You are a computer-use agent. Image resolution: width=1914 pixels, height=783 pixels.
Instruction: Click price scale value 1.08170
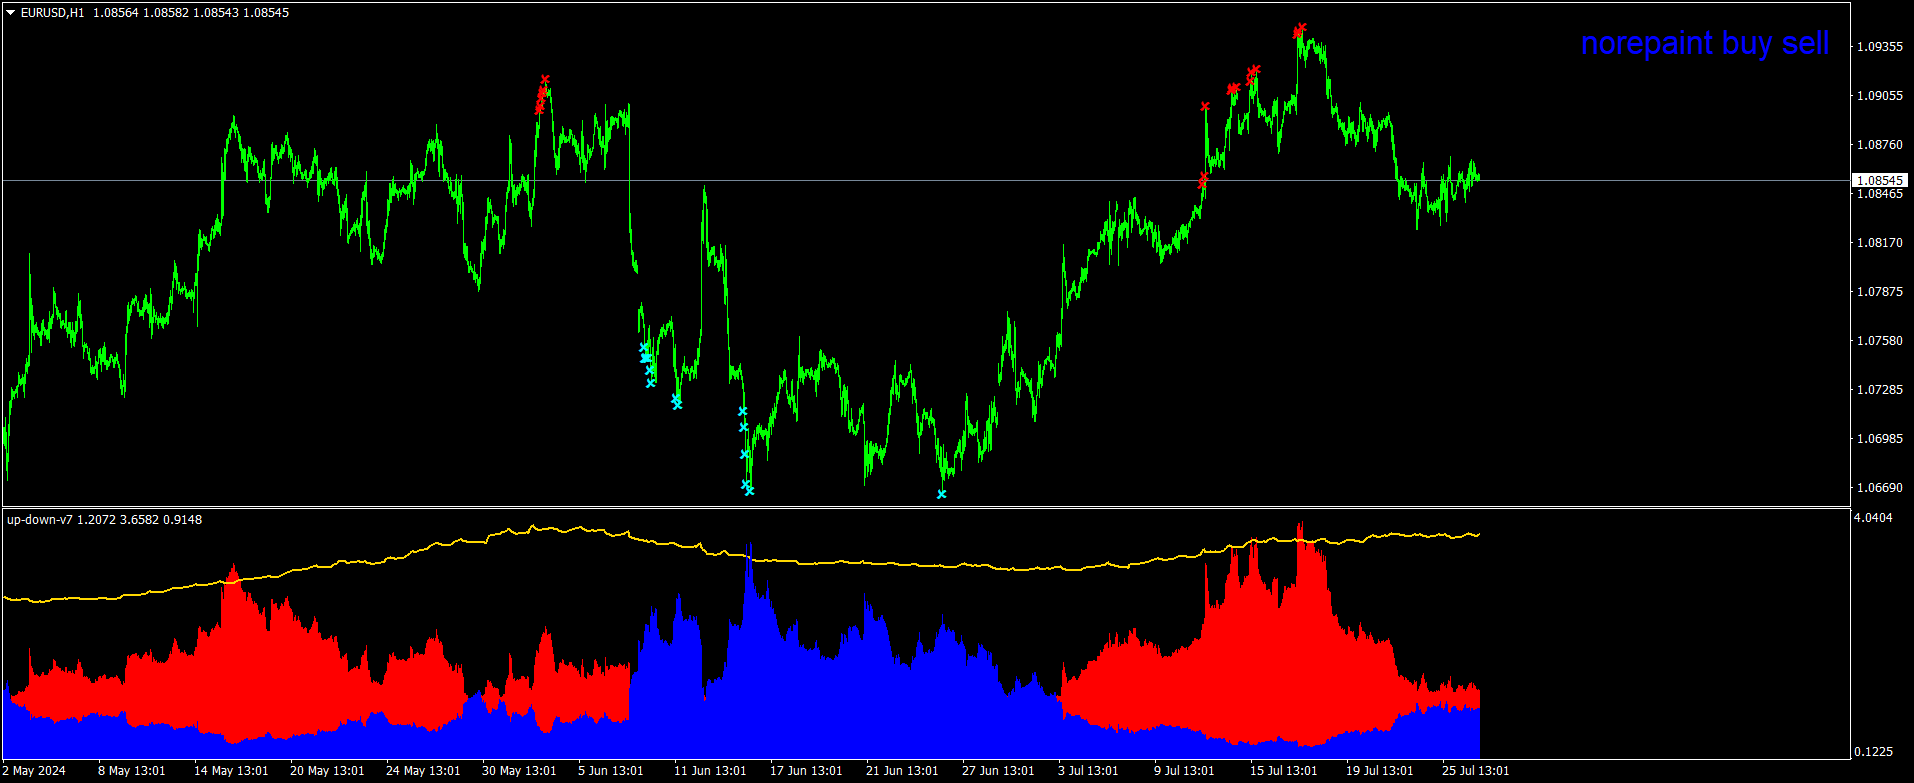tap(1880, 243)
